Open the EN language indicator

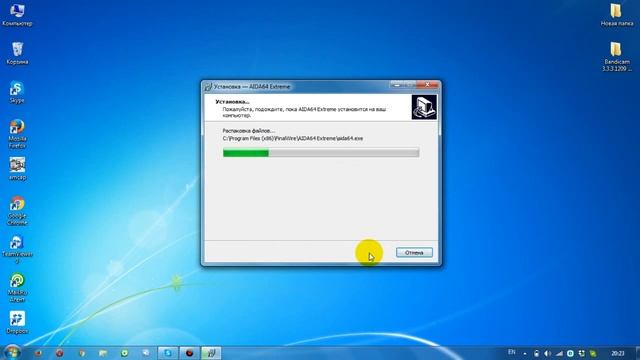point(511,352)
